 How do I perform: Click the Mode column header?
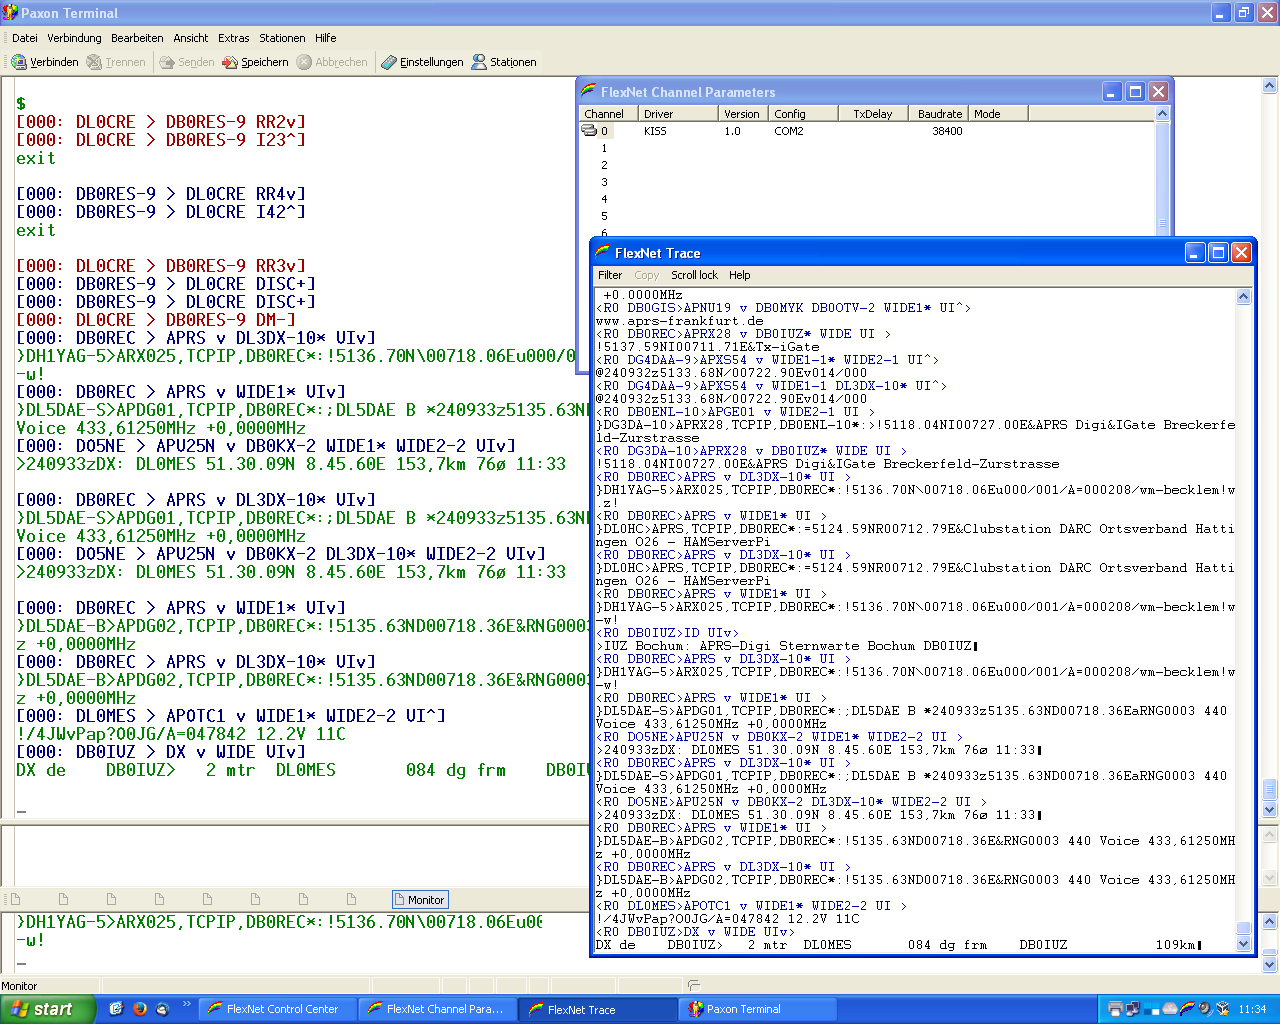(x=1000, y=114)
